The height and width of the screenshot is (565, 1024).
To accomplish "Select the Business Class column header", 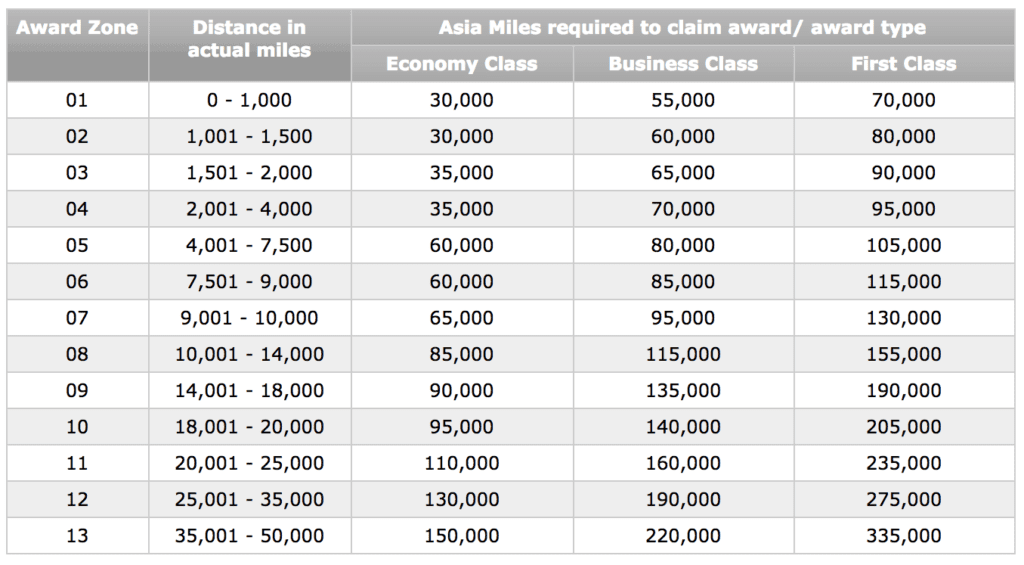I will [x=683, y=64].
